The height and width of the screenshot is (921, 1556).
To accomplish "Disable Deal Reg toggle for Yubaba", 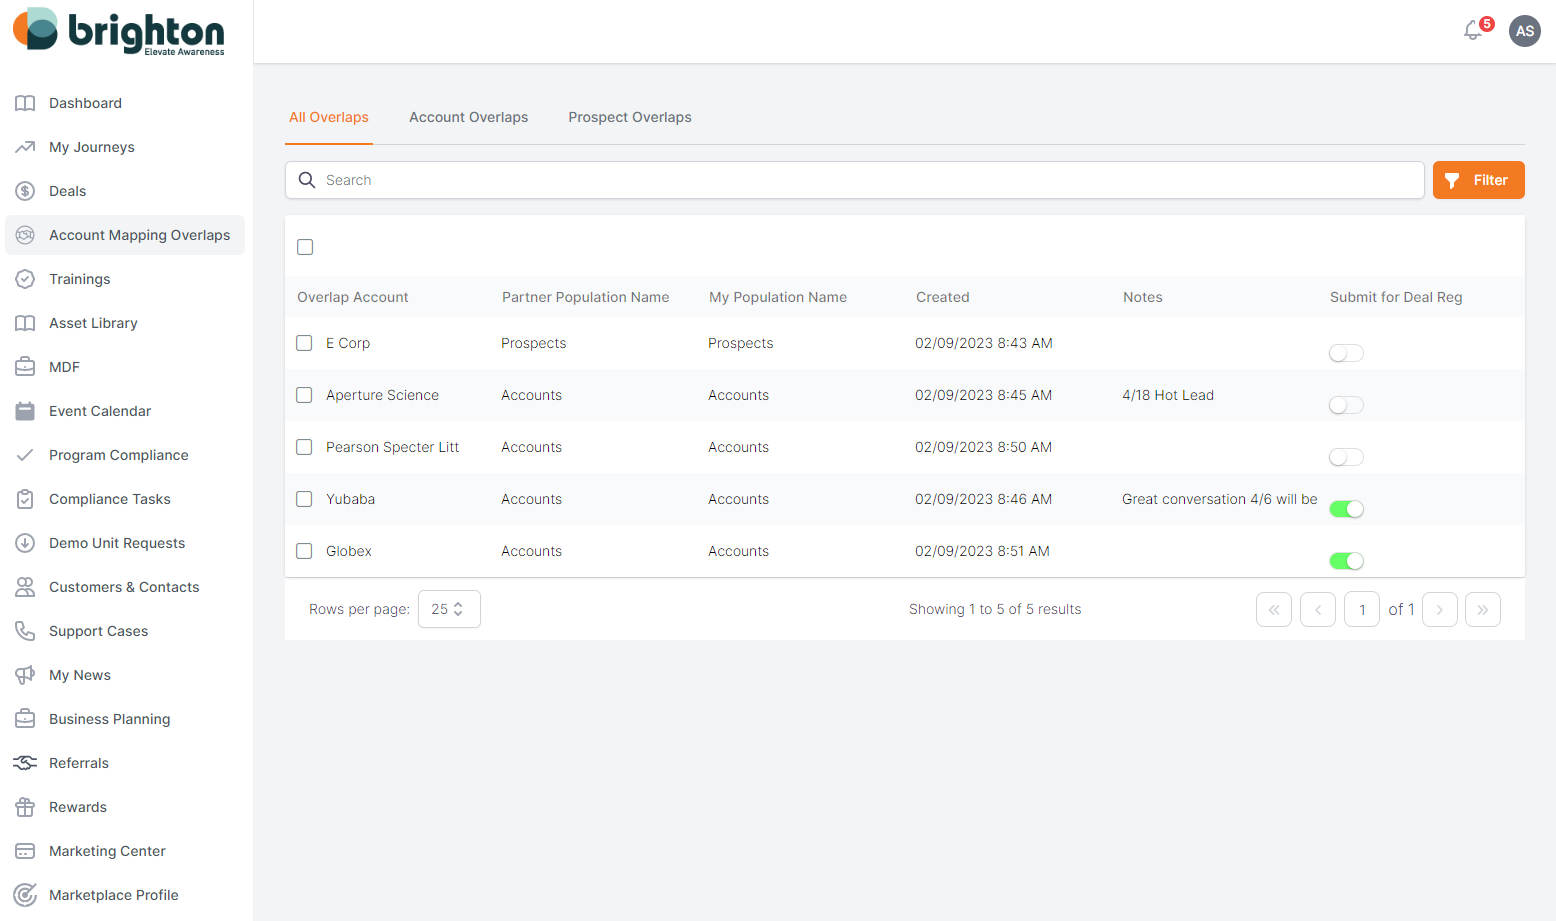I will point(1346,509).
